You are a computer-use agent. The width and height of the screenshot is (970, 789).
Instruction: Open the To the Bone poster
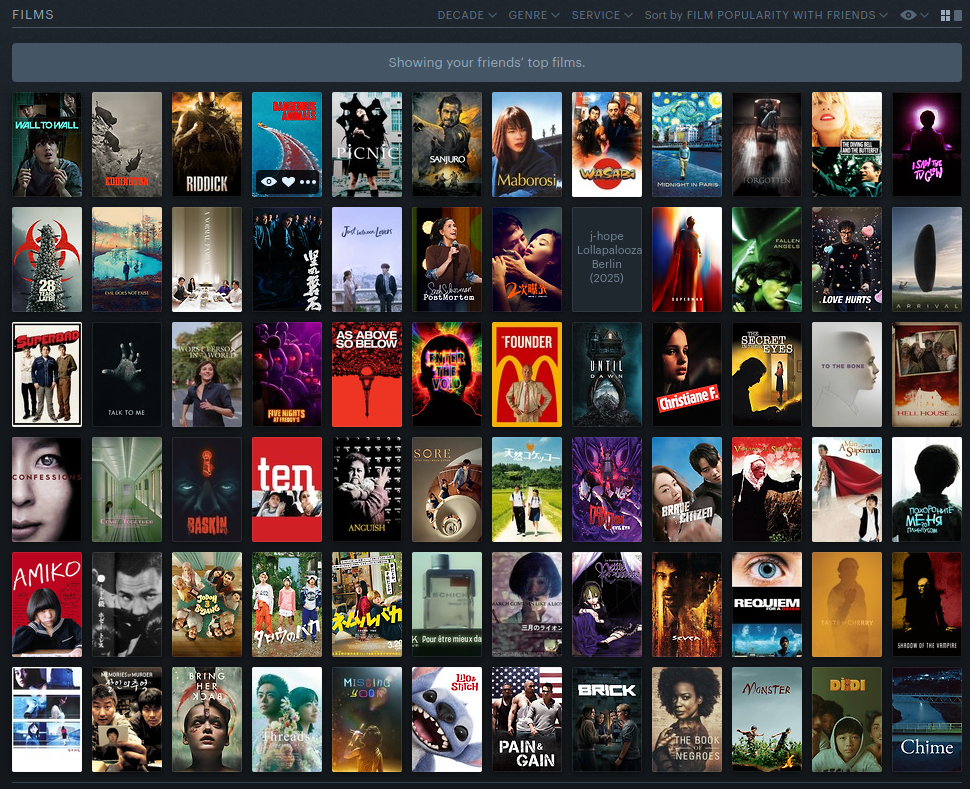point(847,375)
